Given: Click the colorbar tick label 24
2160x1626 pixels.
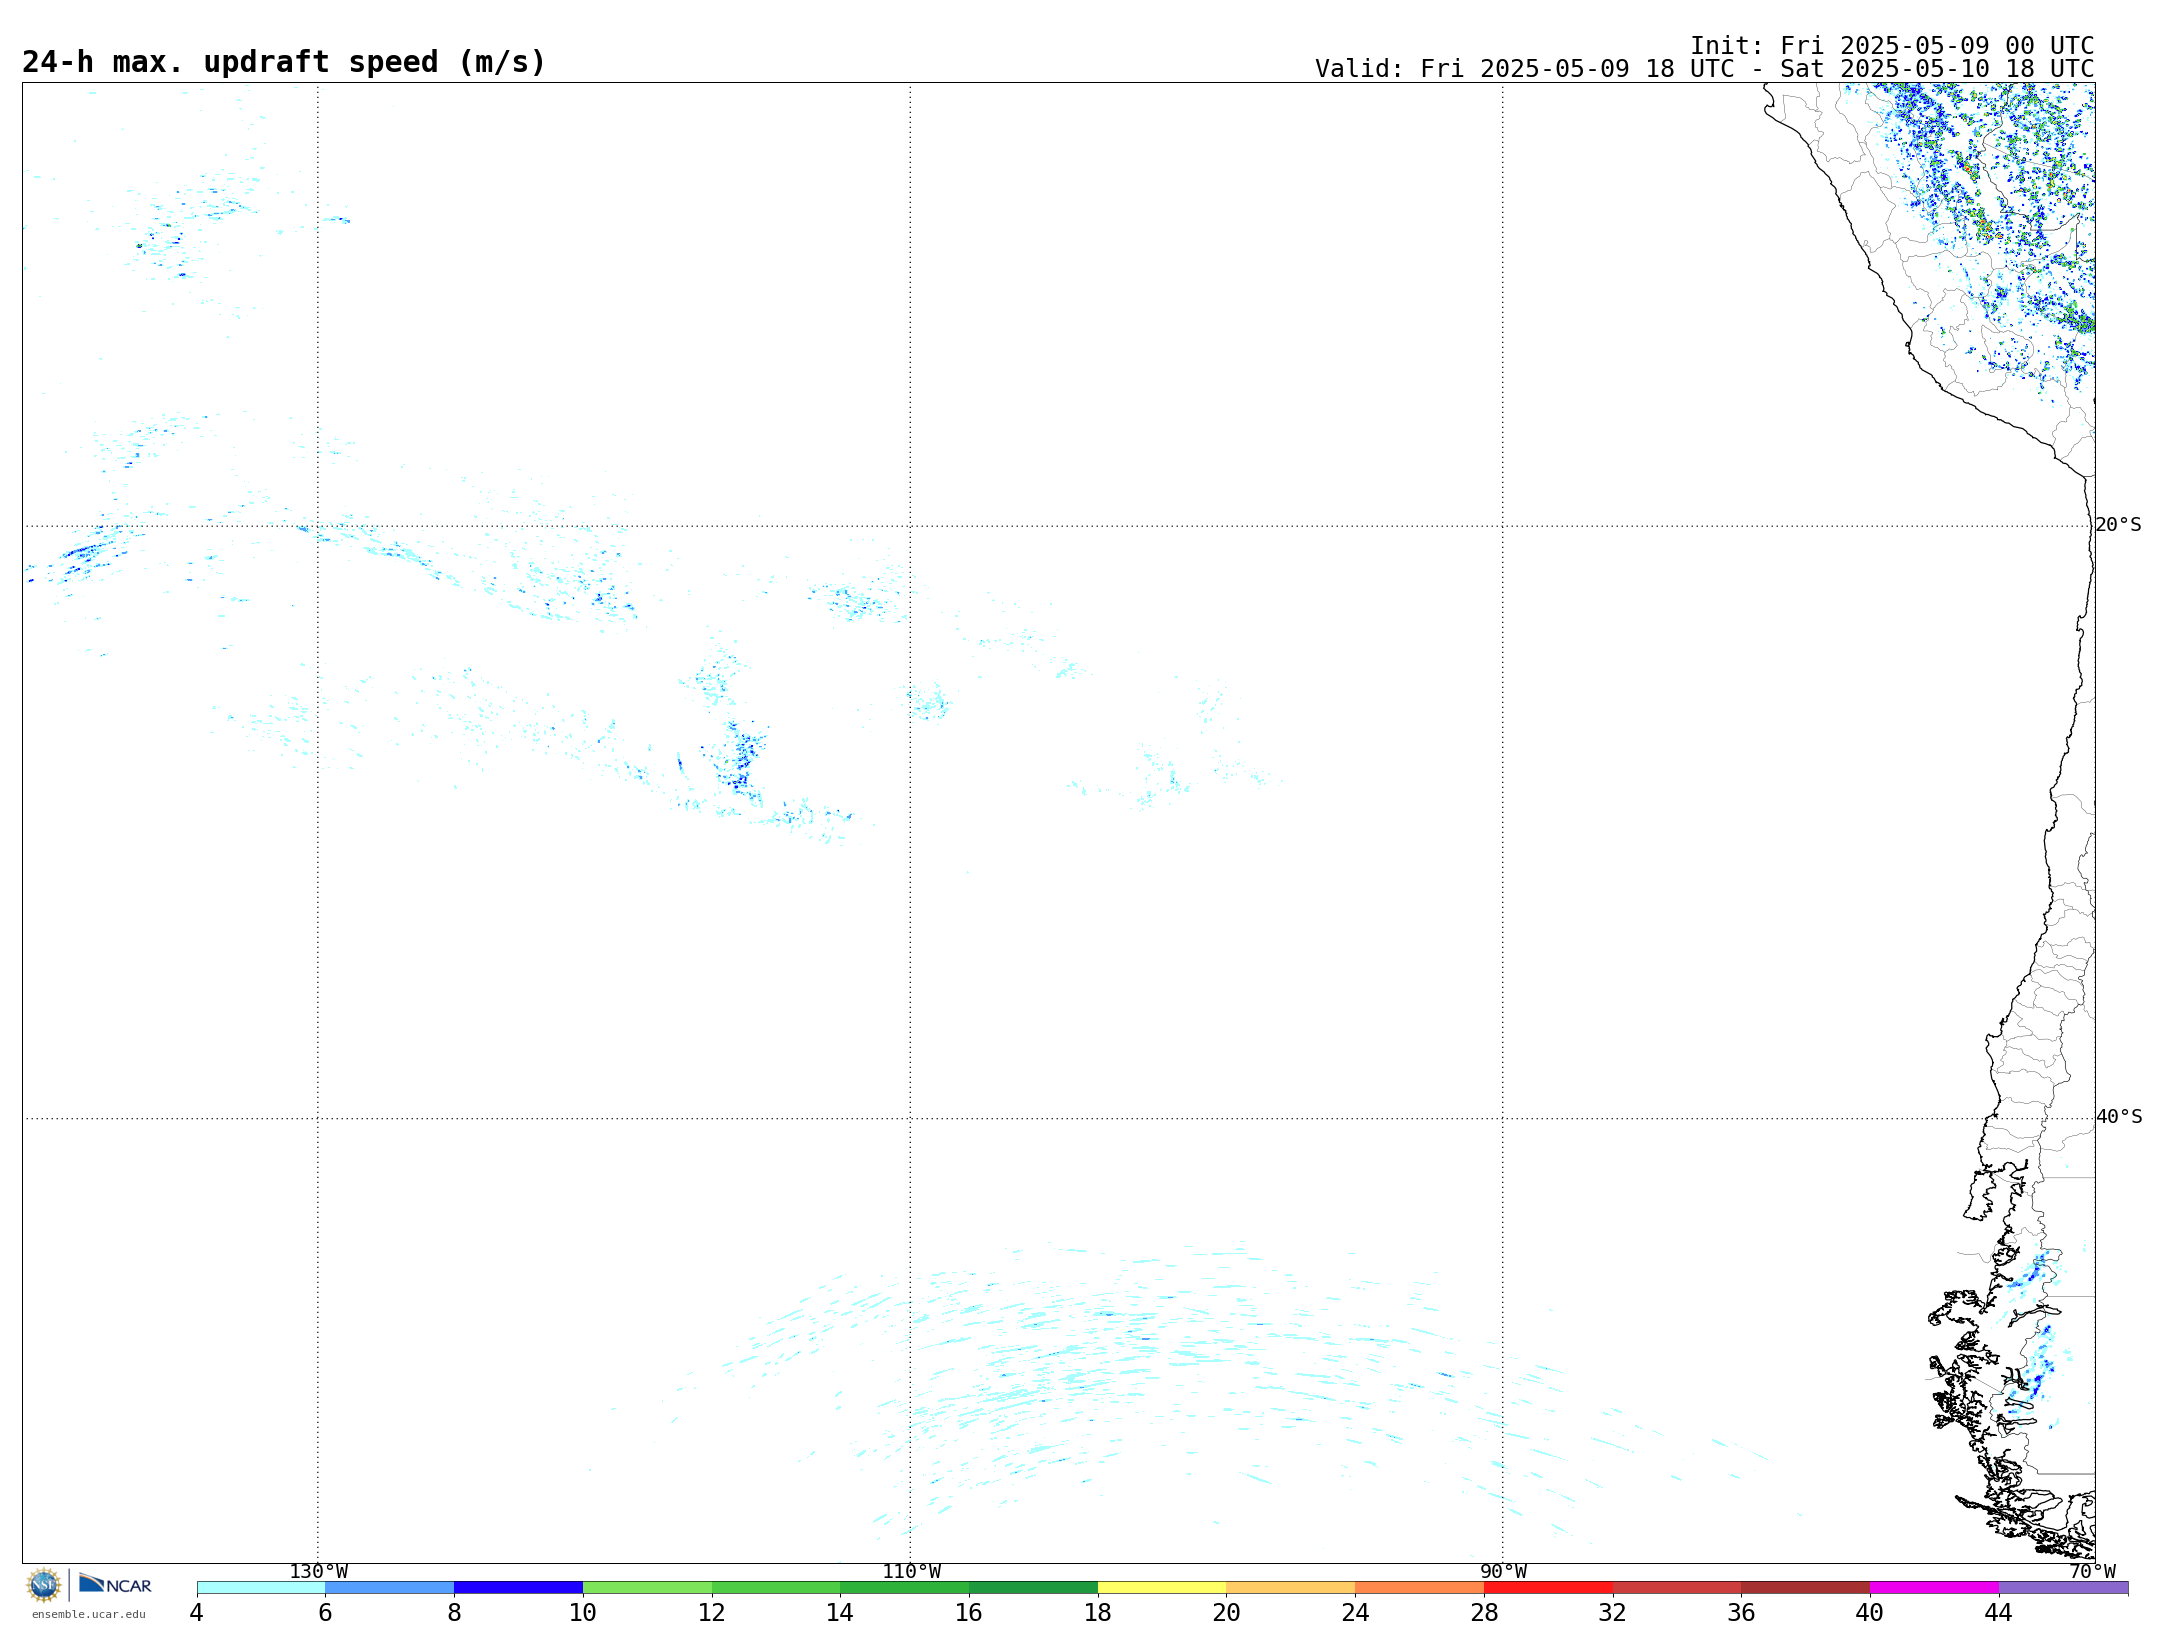Looking at the screenshot, I should 1355,1612.
